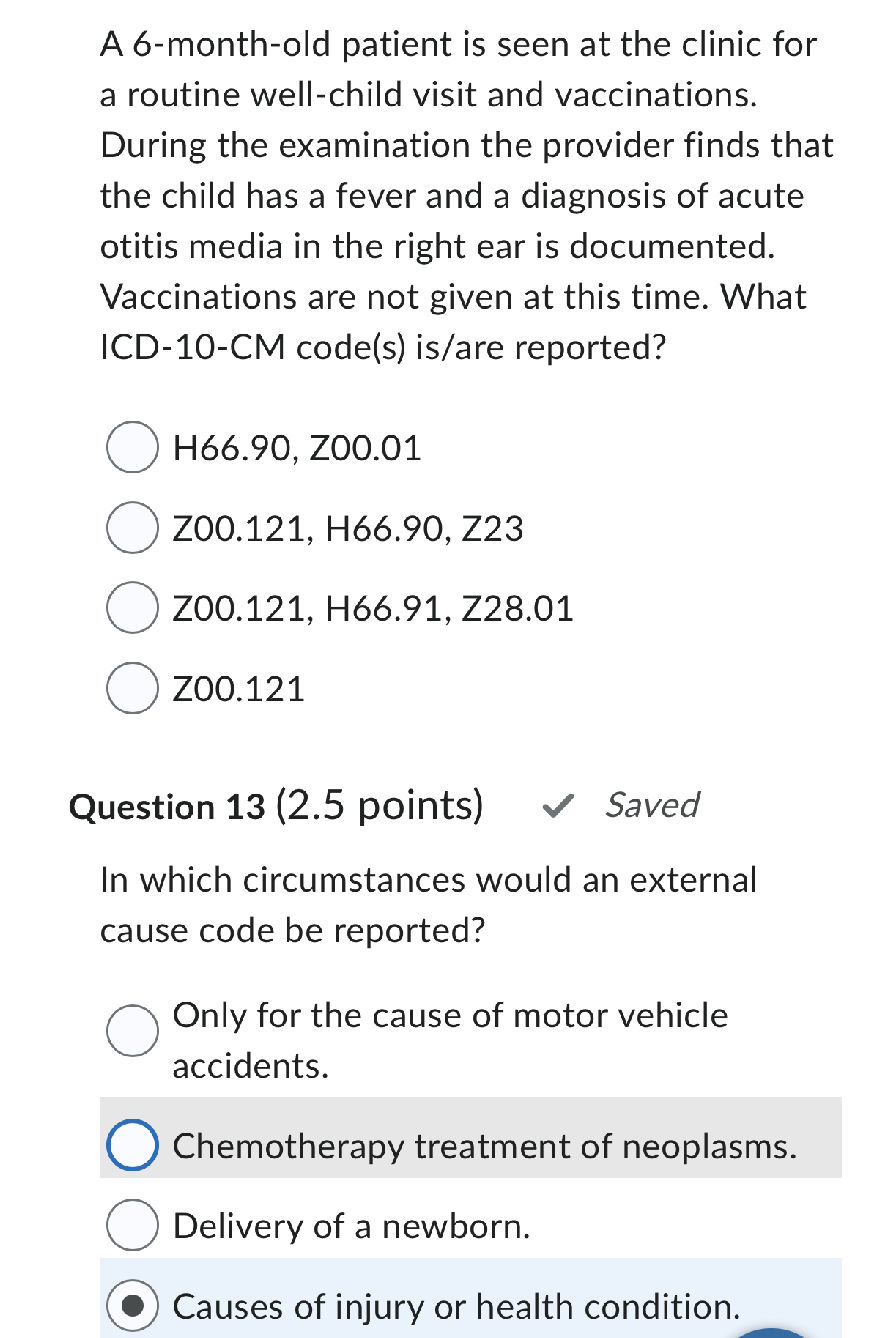Screen dimensions: 888x1338
Task: Click the Saved status text
Action: click(x=652, y=805)
